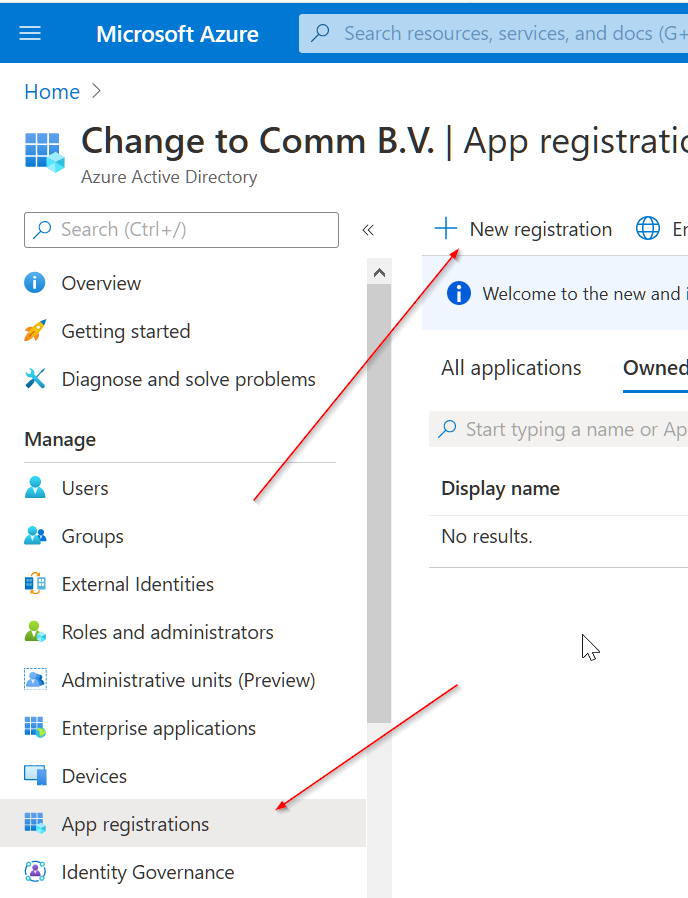Screen dimensions: 688x898
Task: Click the sidebar scrollbar up arrow
Action: click(x=379, y=273)
